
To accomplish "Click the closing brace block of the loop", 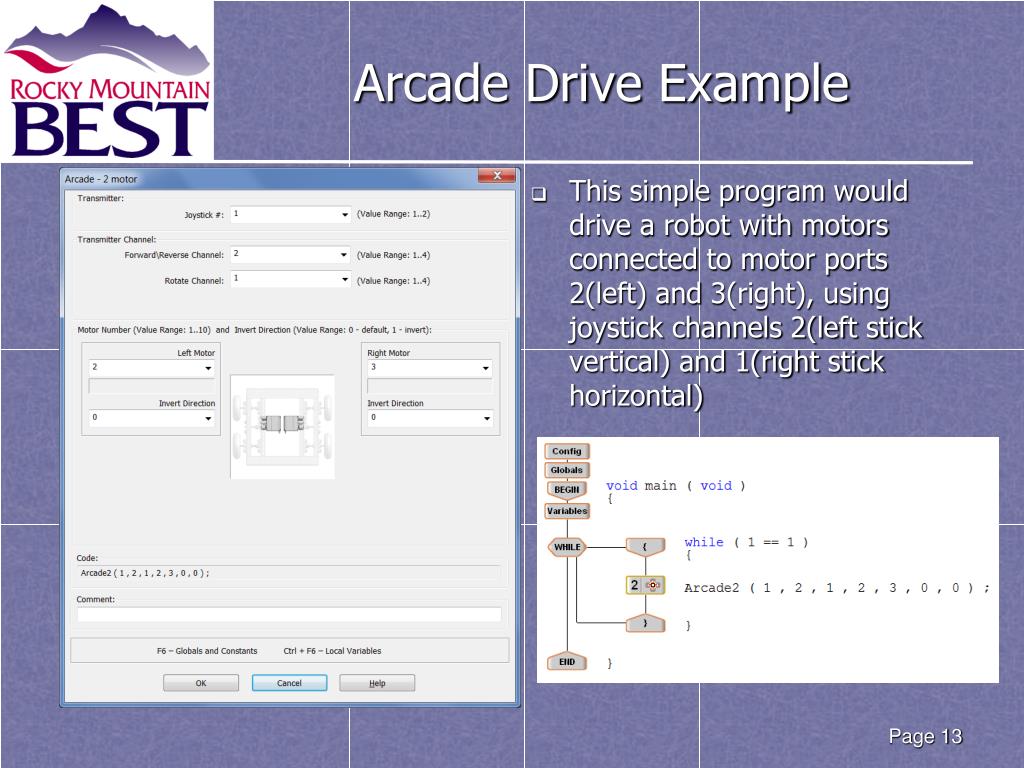I will 645,624.
